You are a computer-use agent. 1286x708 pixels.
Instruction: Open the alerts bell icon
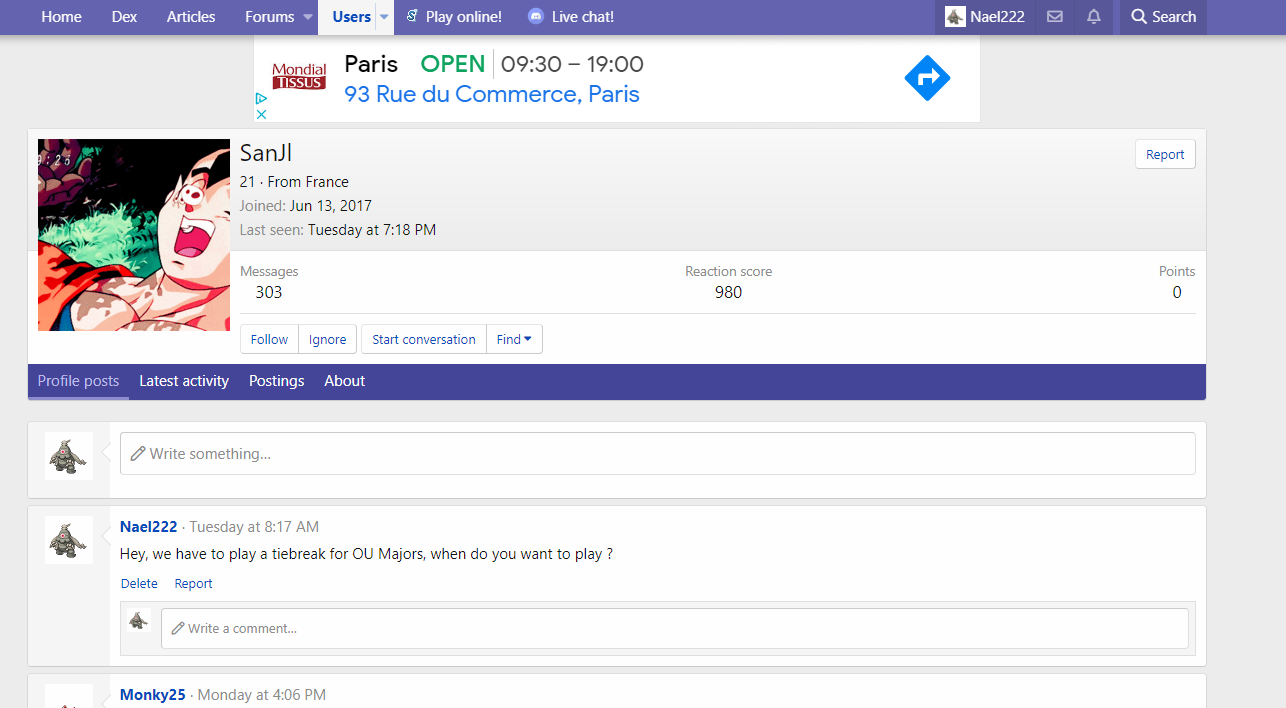(x=1094, y=17)
